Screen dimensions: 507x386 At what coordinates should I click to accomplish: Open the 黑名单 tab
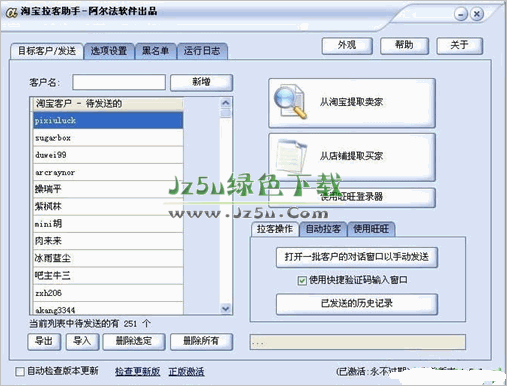155,51
